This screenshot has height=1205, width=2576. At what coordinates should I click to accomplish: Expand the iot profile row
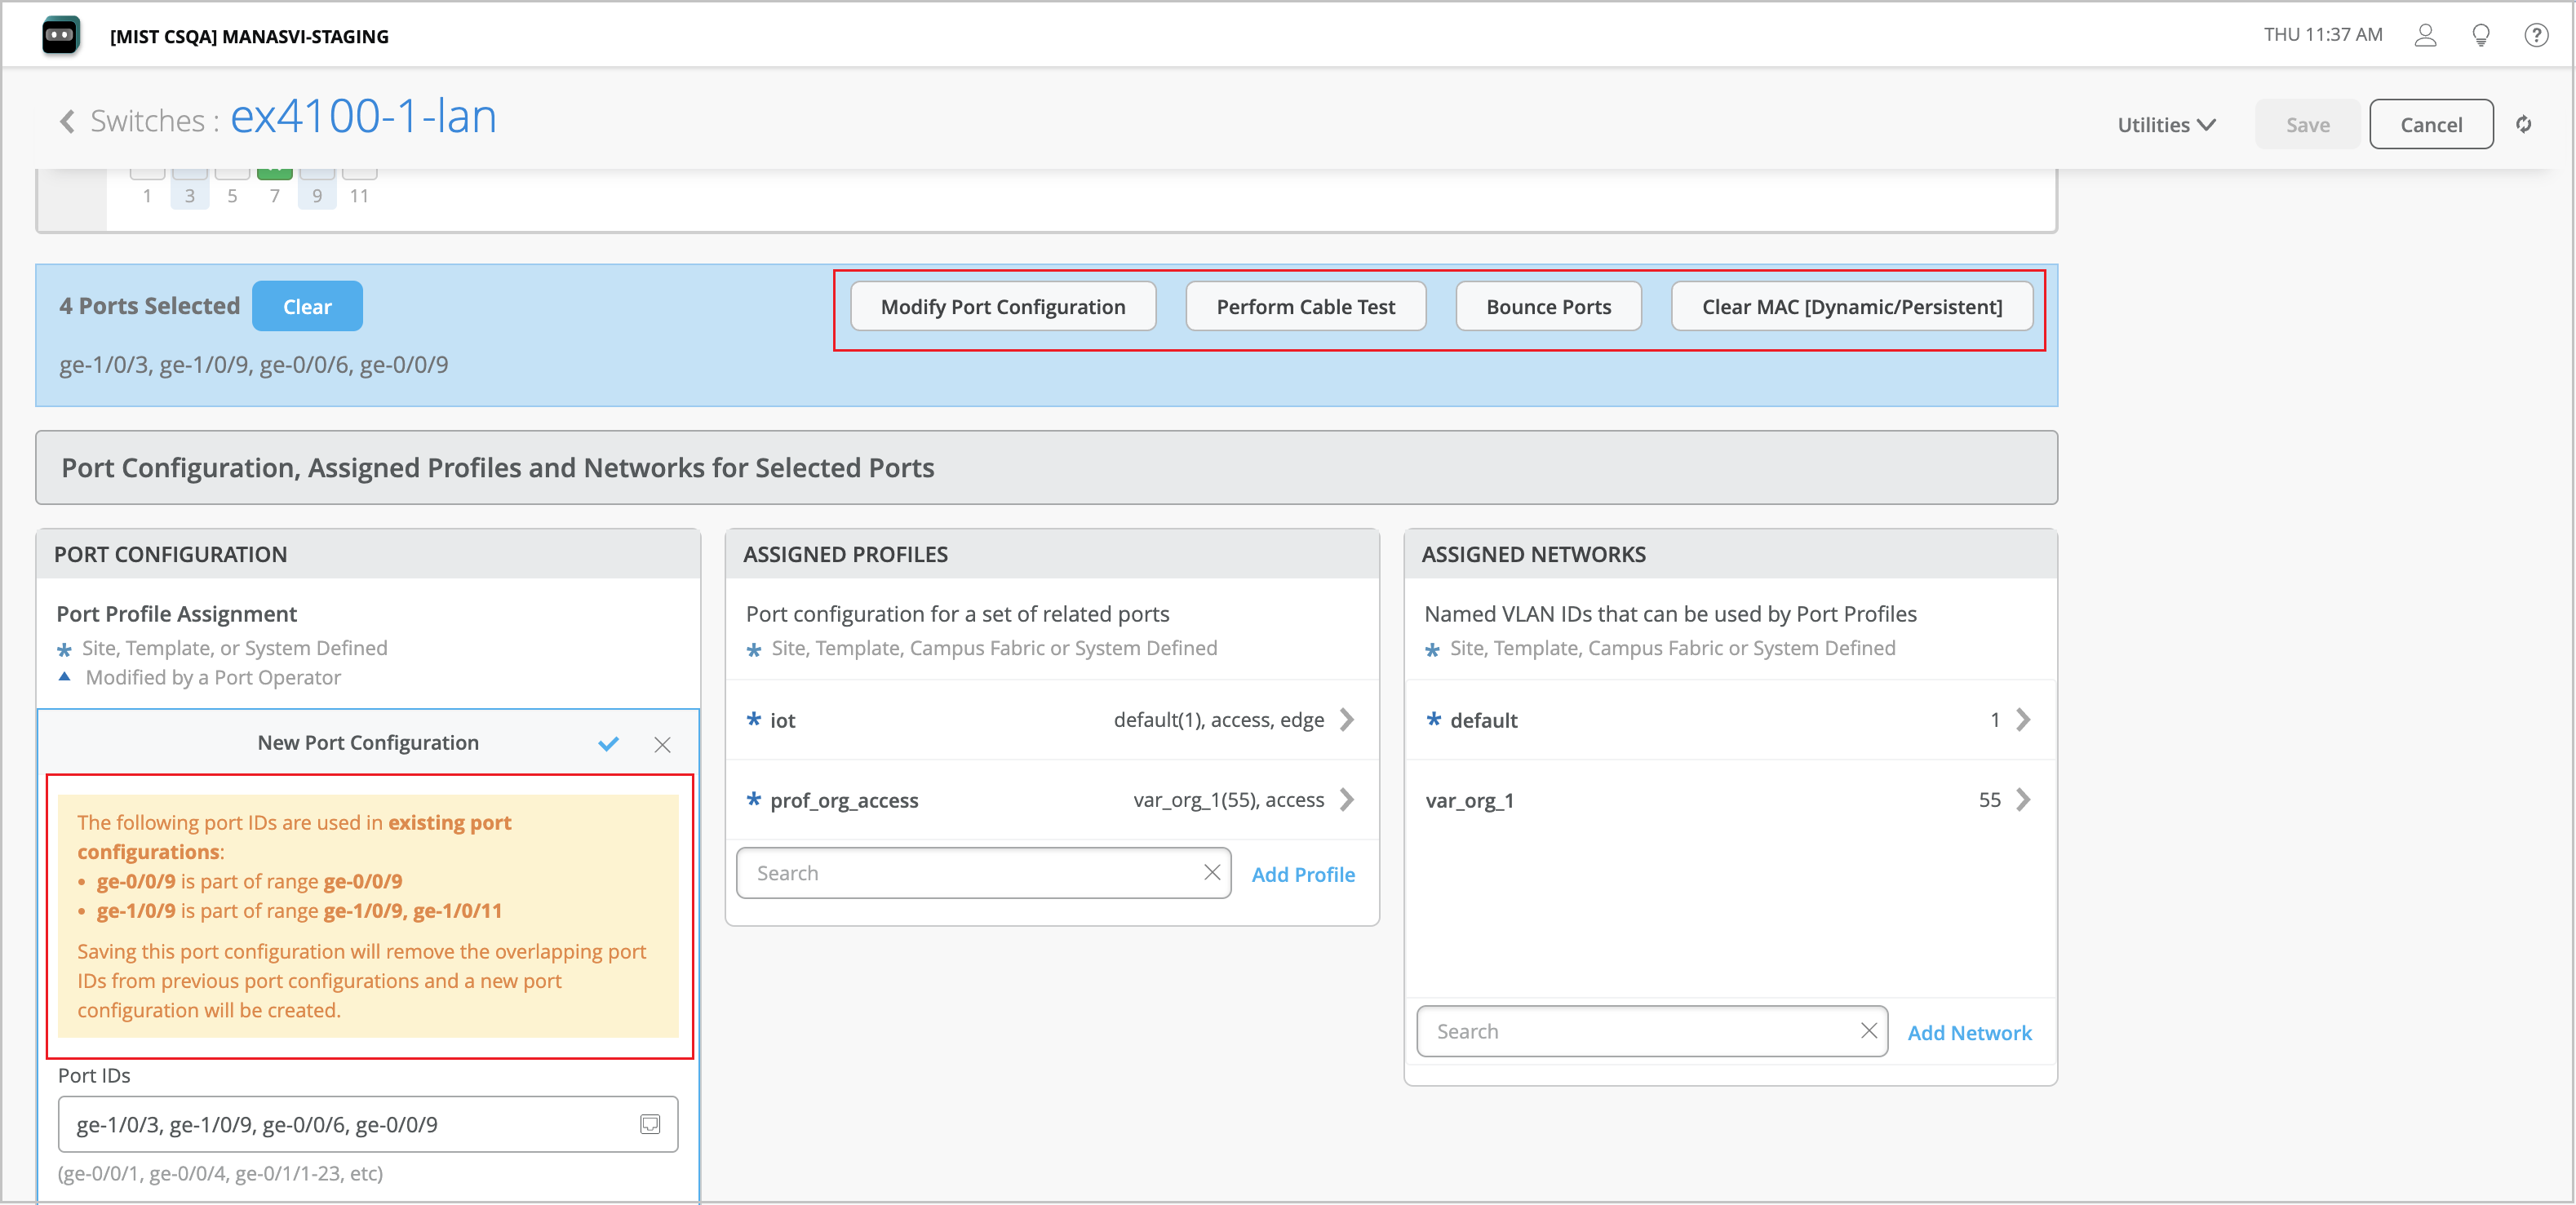(1347, 720)
